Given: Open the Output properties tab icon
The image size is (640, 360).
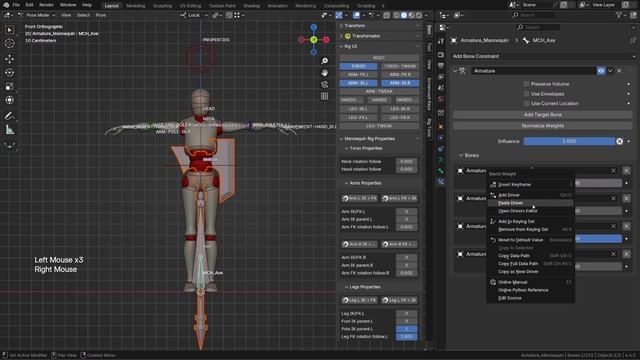Looking at the screenshot, I should click(441, 65).
